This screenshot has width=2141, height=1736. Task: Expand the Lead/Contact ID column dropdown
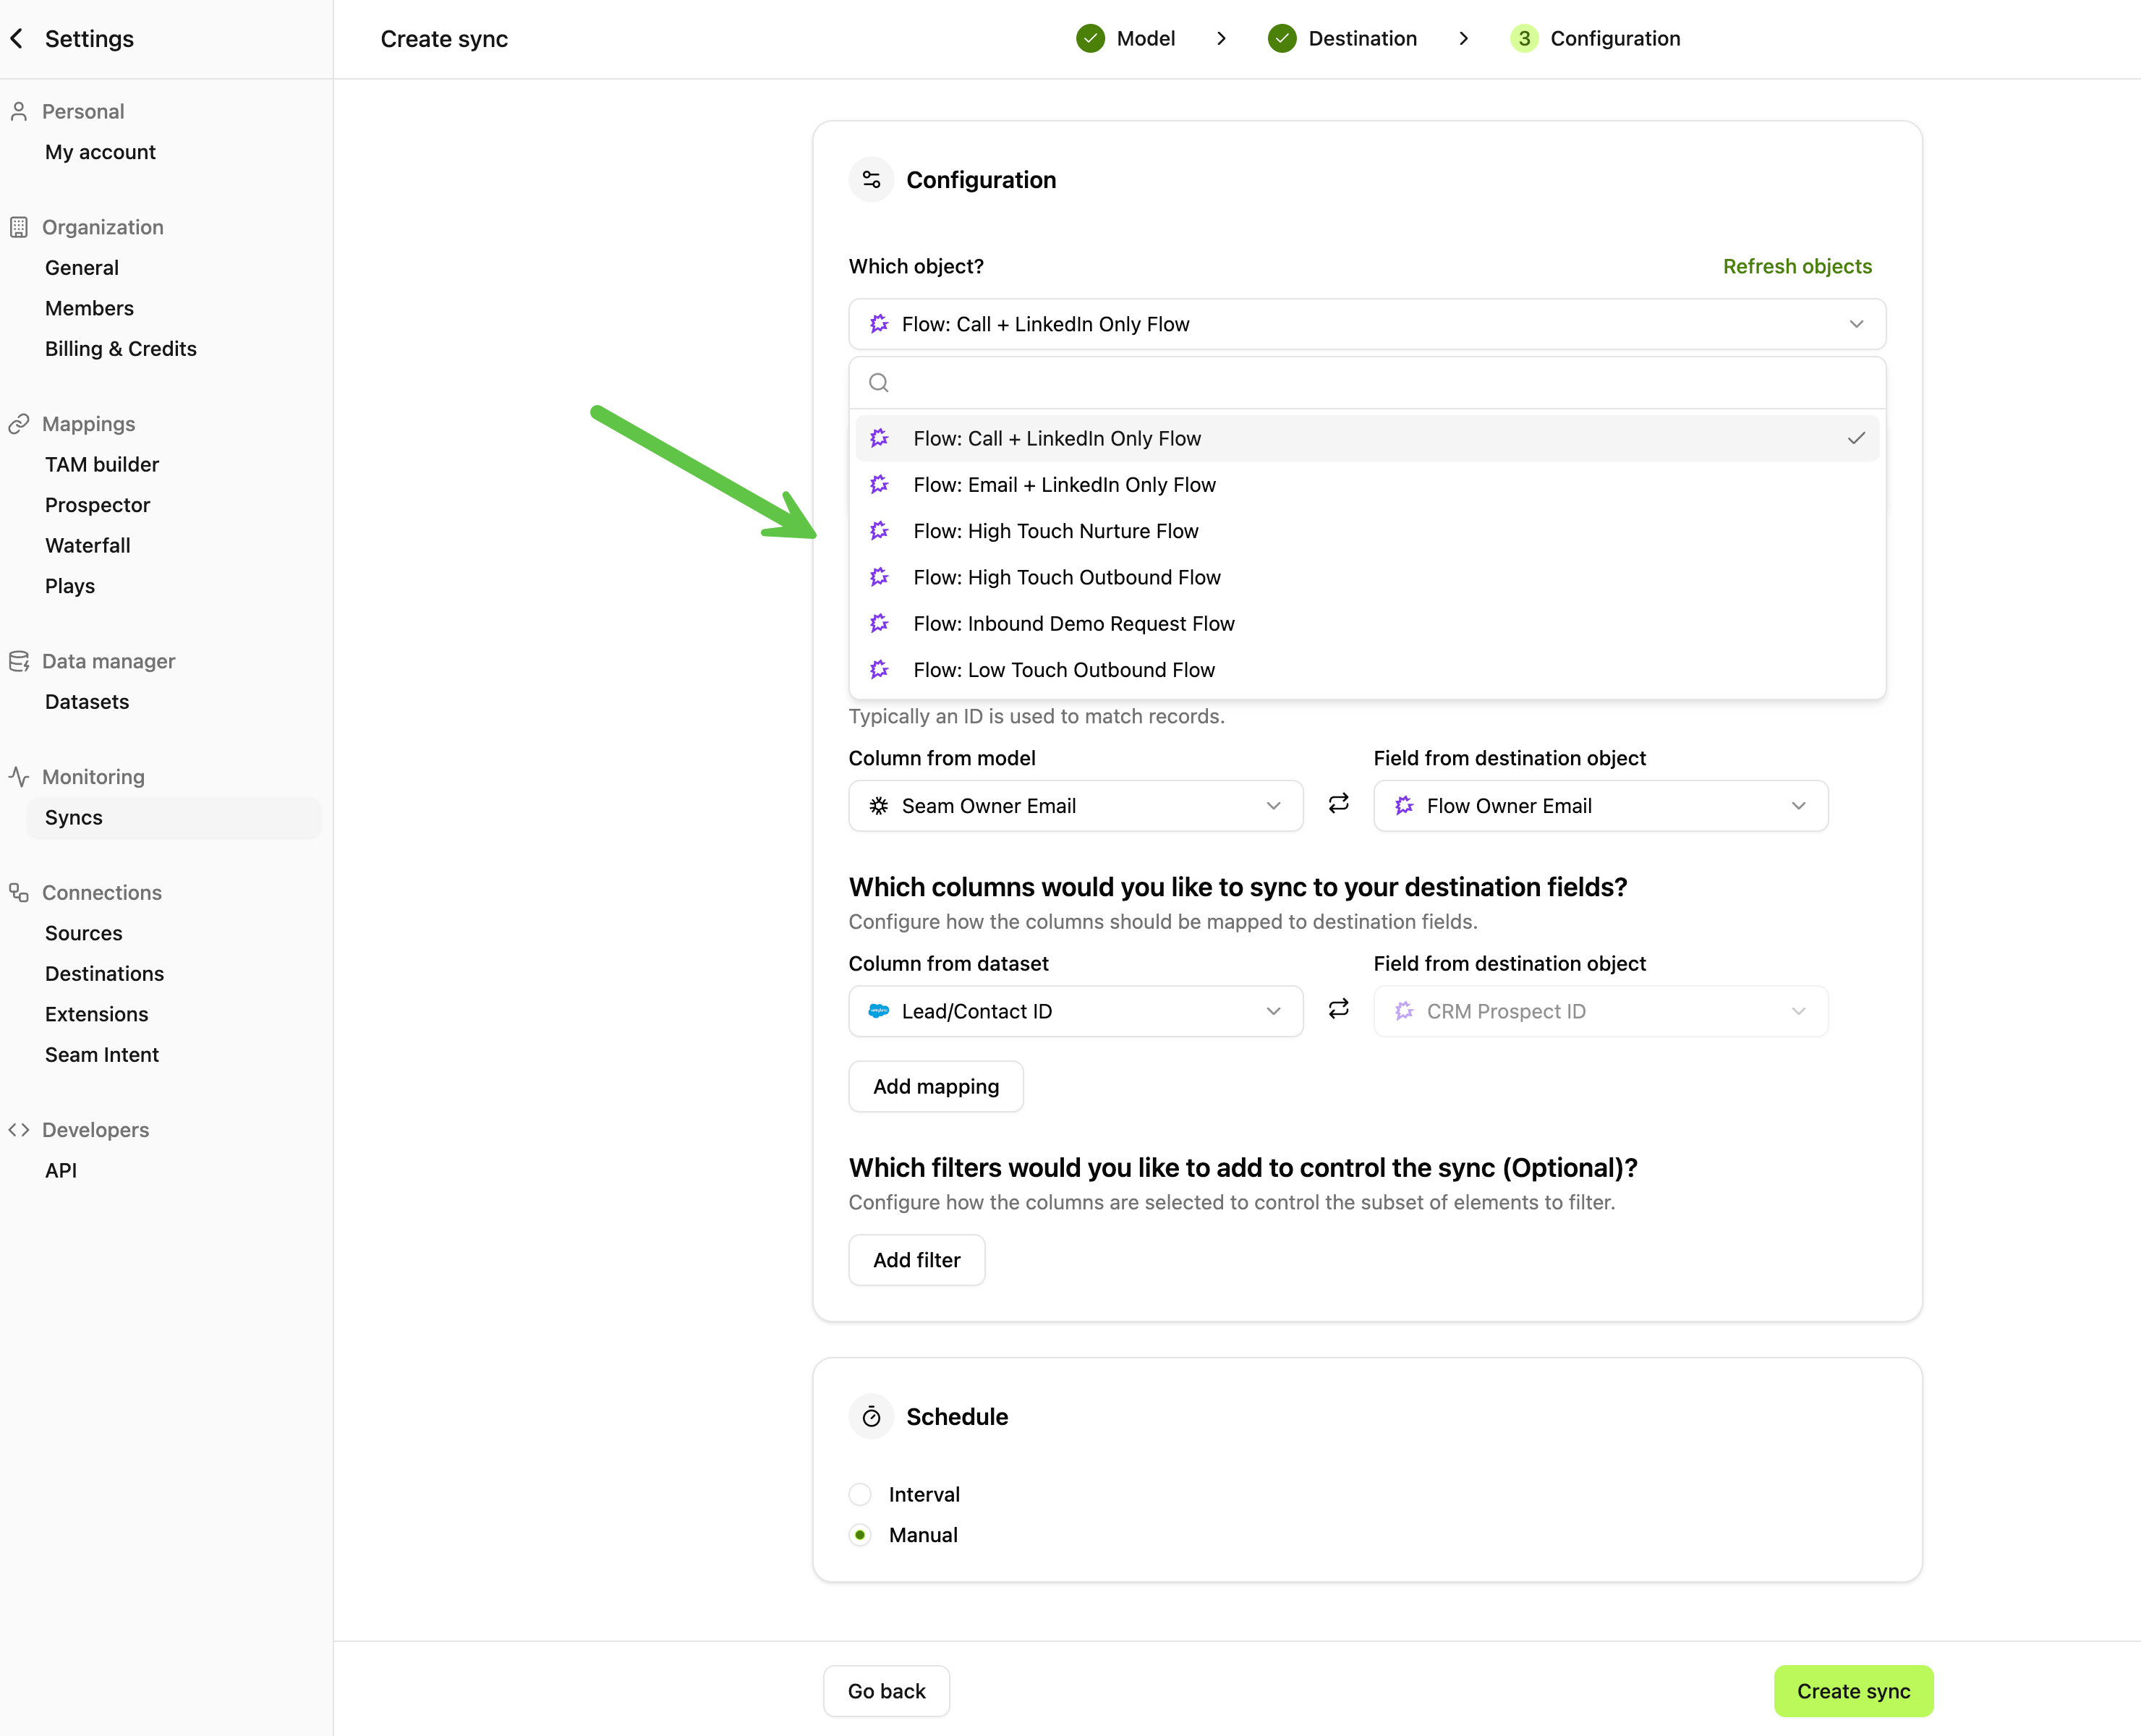pos(1075,1011)
